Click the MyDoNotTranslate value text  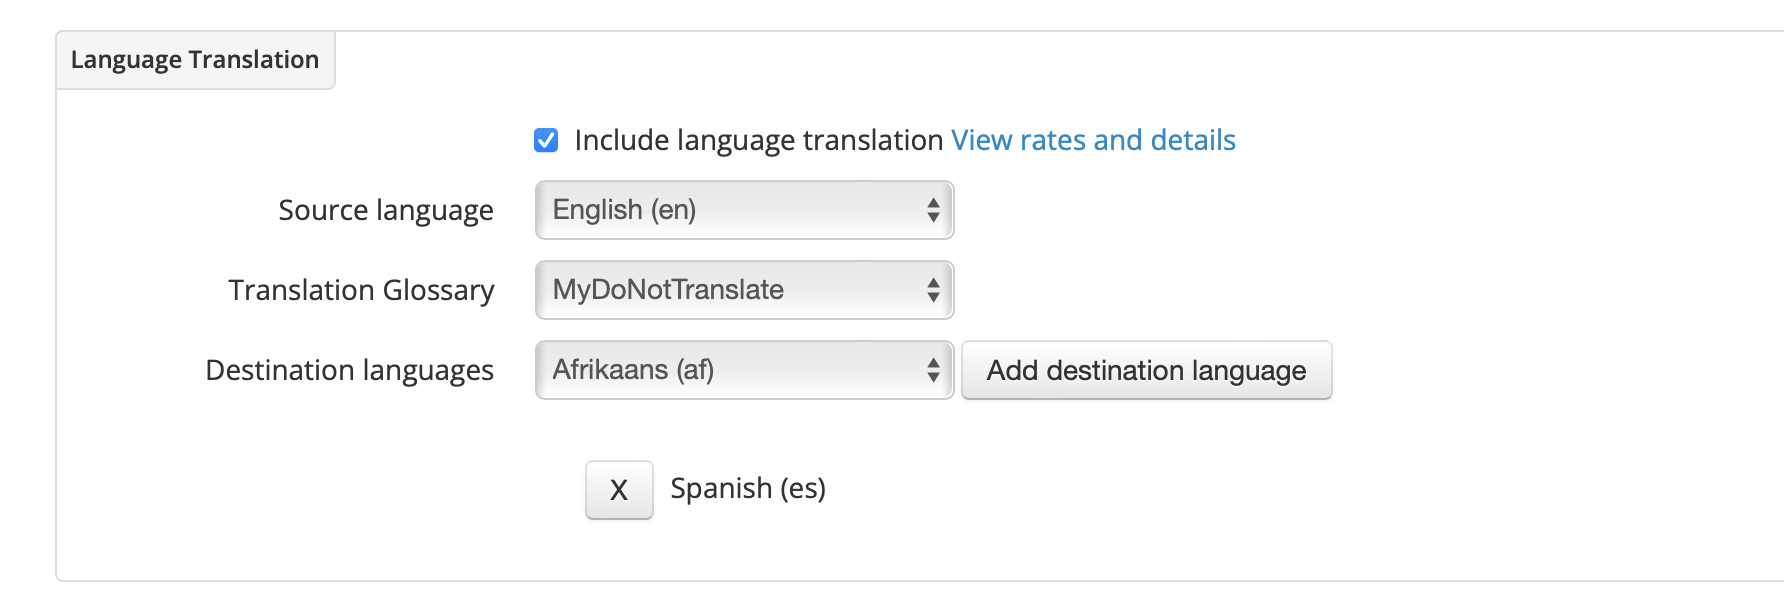click(668, 290)
